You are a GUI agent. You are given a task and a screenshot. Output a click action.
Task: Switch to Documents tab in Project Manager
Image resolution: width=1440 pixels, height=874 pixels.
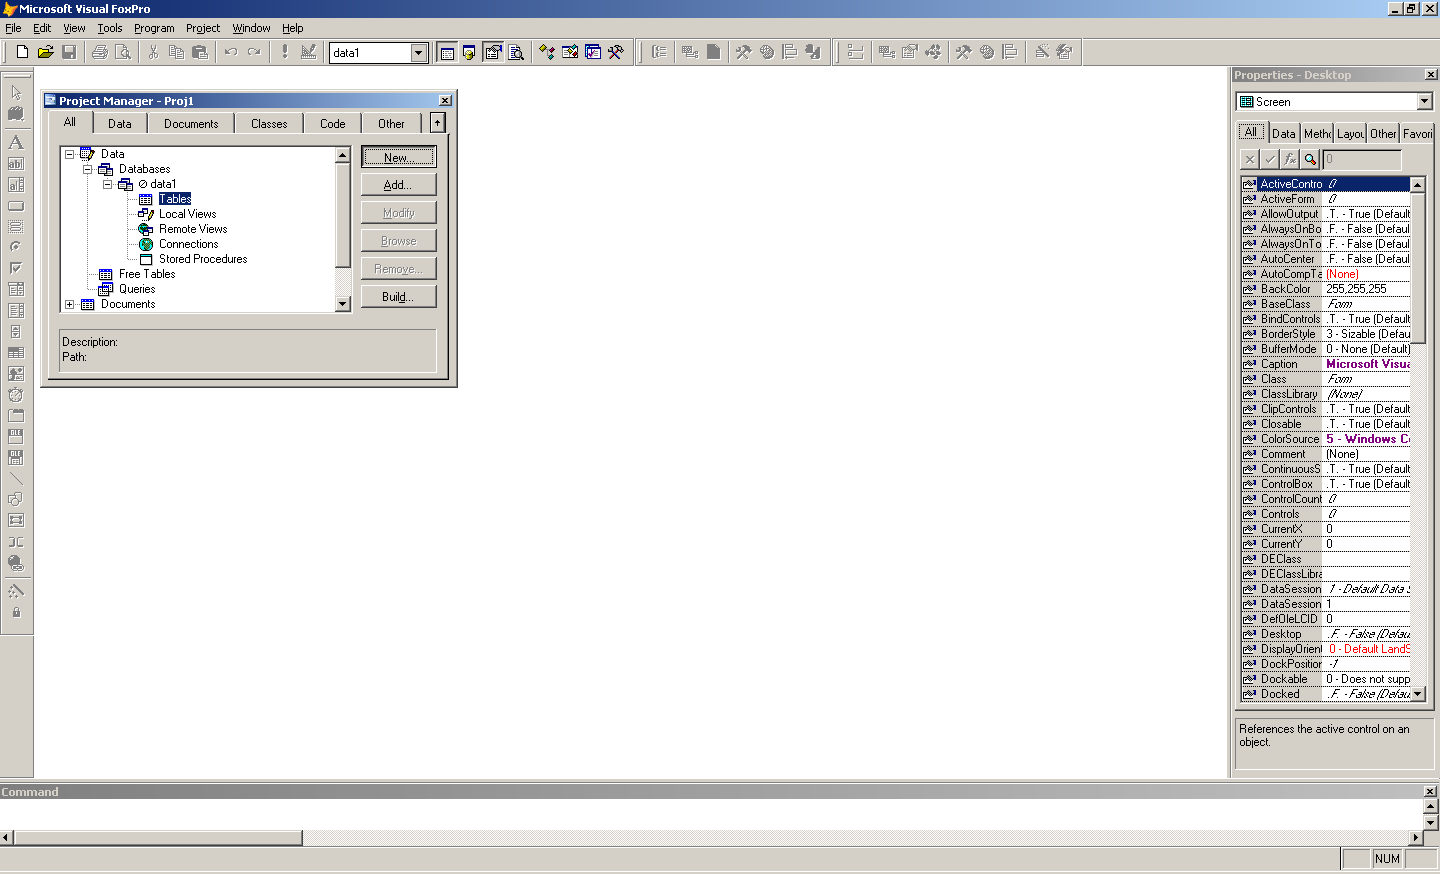(191, 123)
